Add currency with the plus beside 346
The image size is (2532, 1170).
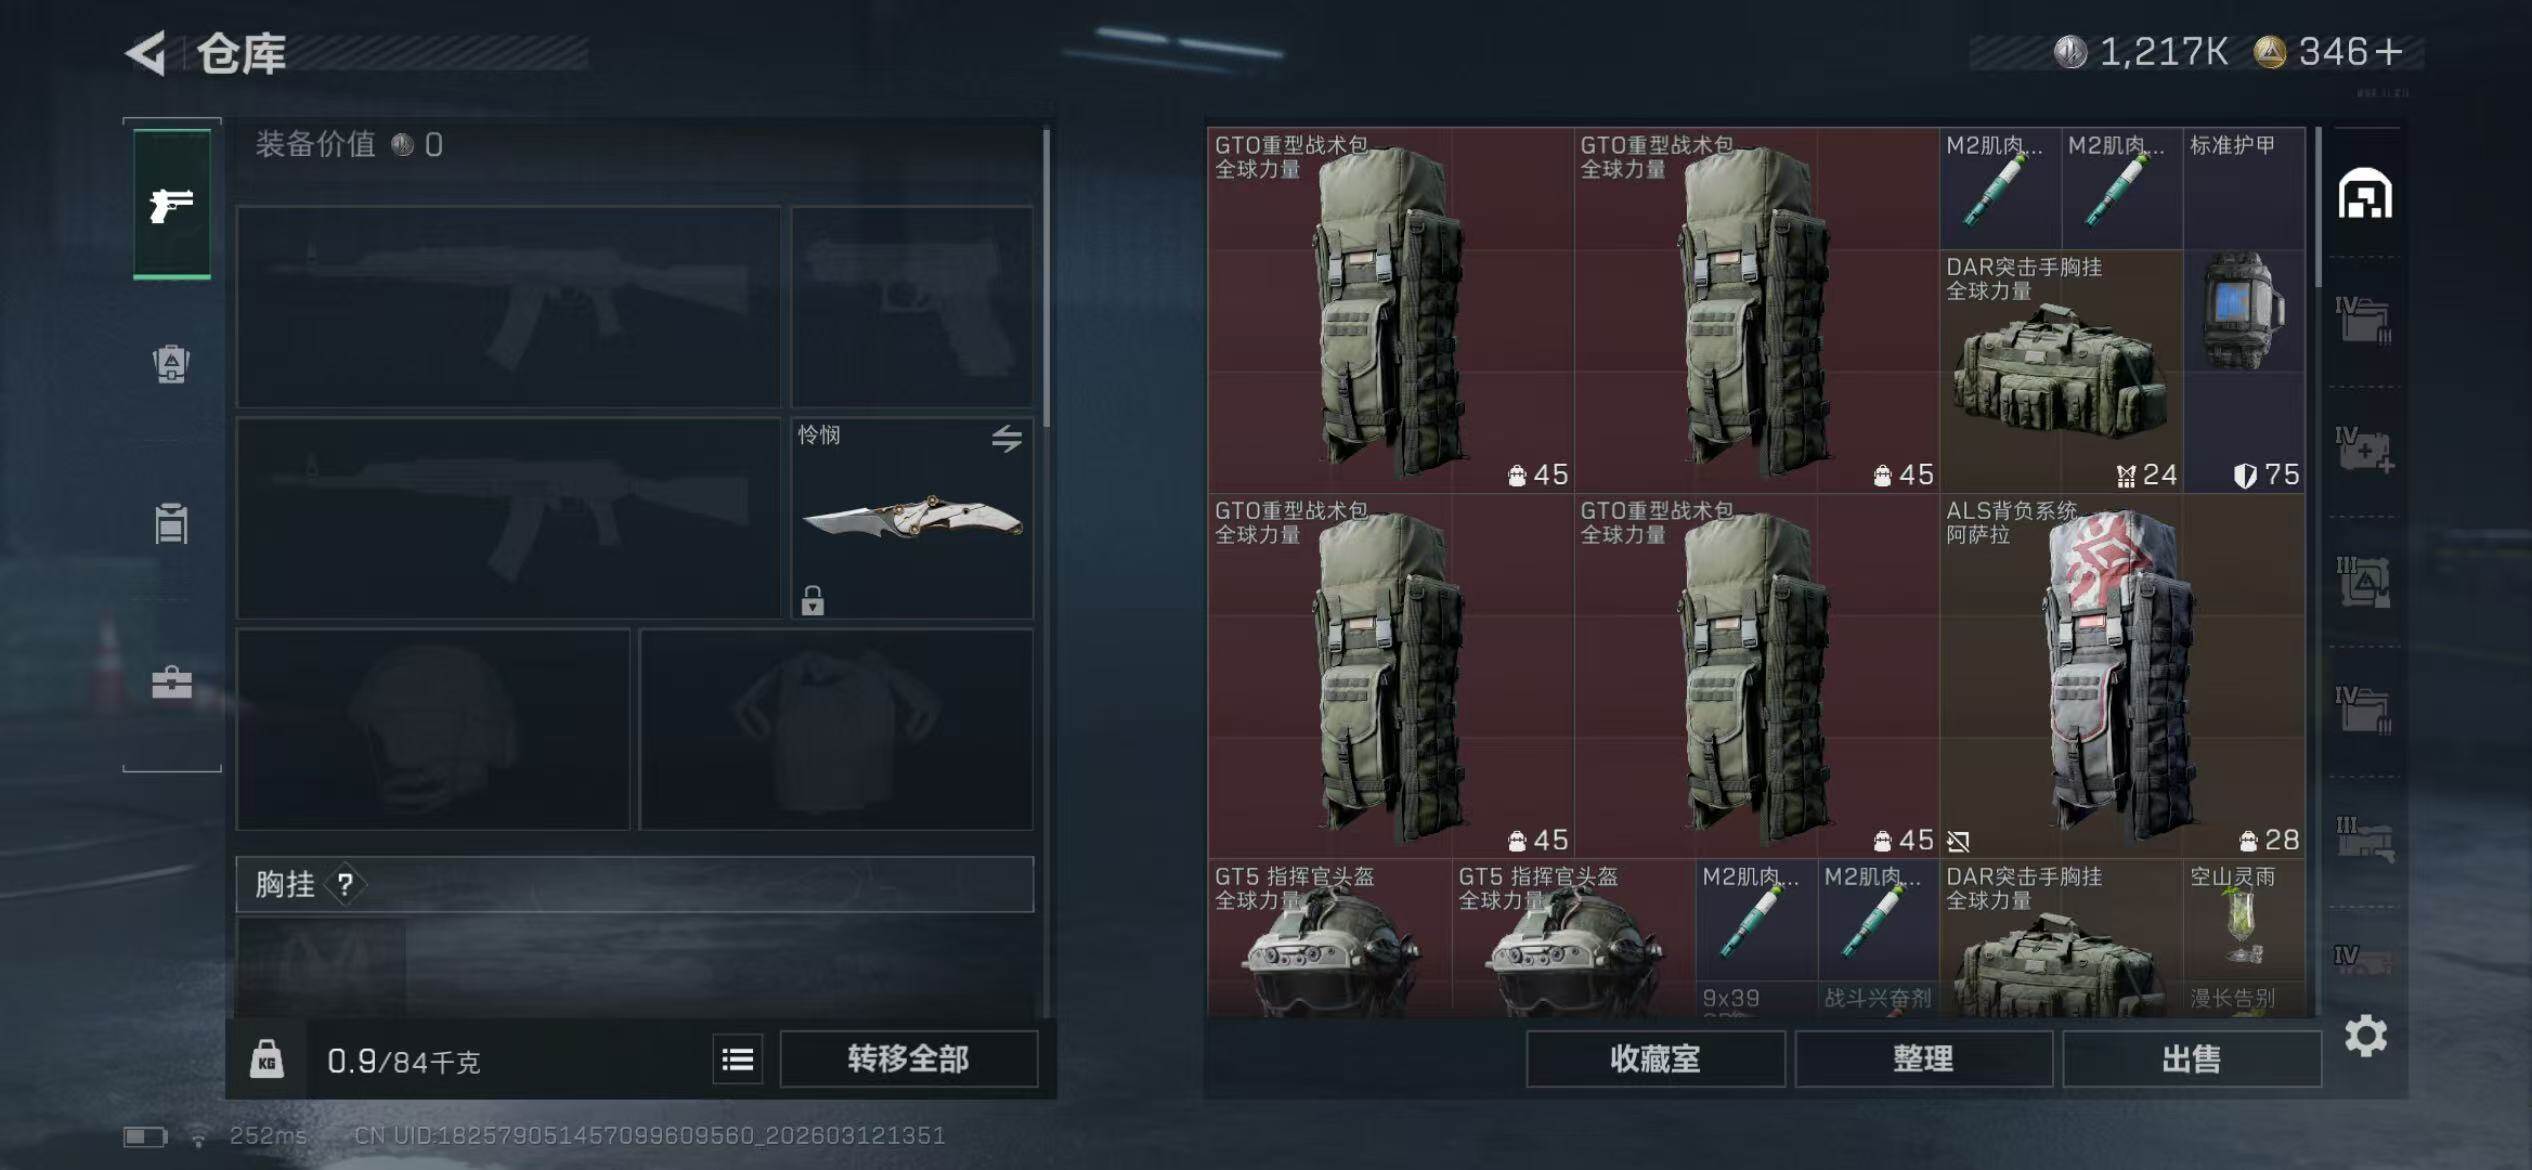coord(2388,52)
